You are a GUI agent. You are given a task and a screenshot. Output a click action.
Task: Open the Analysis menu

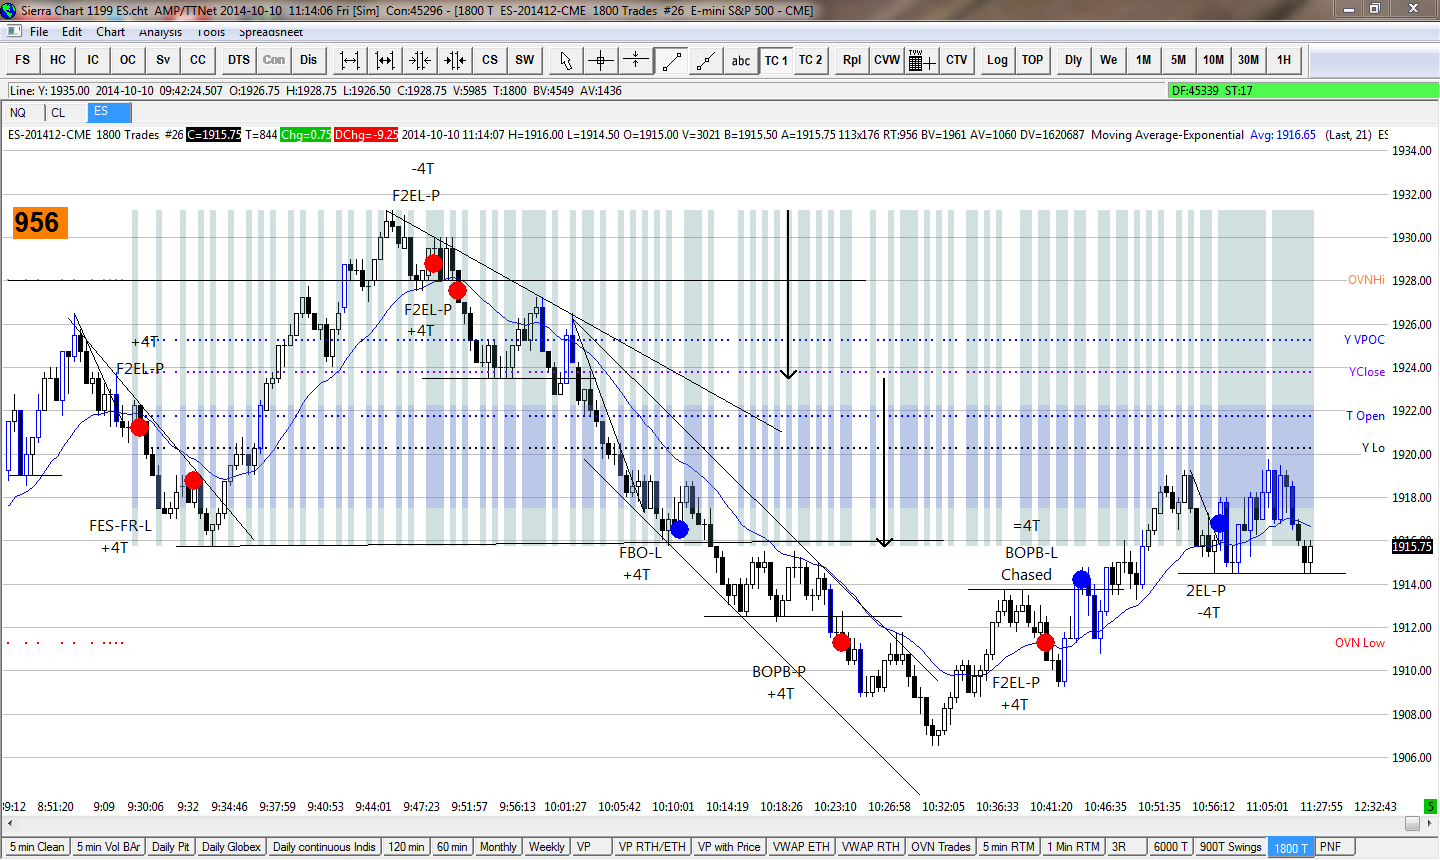click(x=161, y=32)
